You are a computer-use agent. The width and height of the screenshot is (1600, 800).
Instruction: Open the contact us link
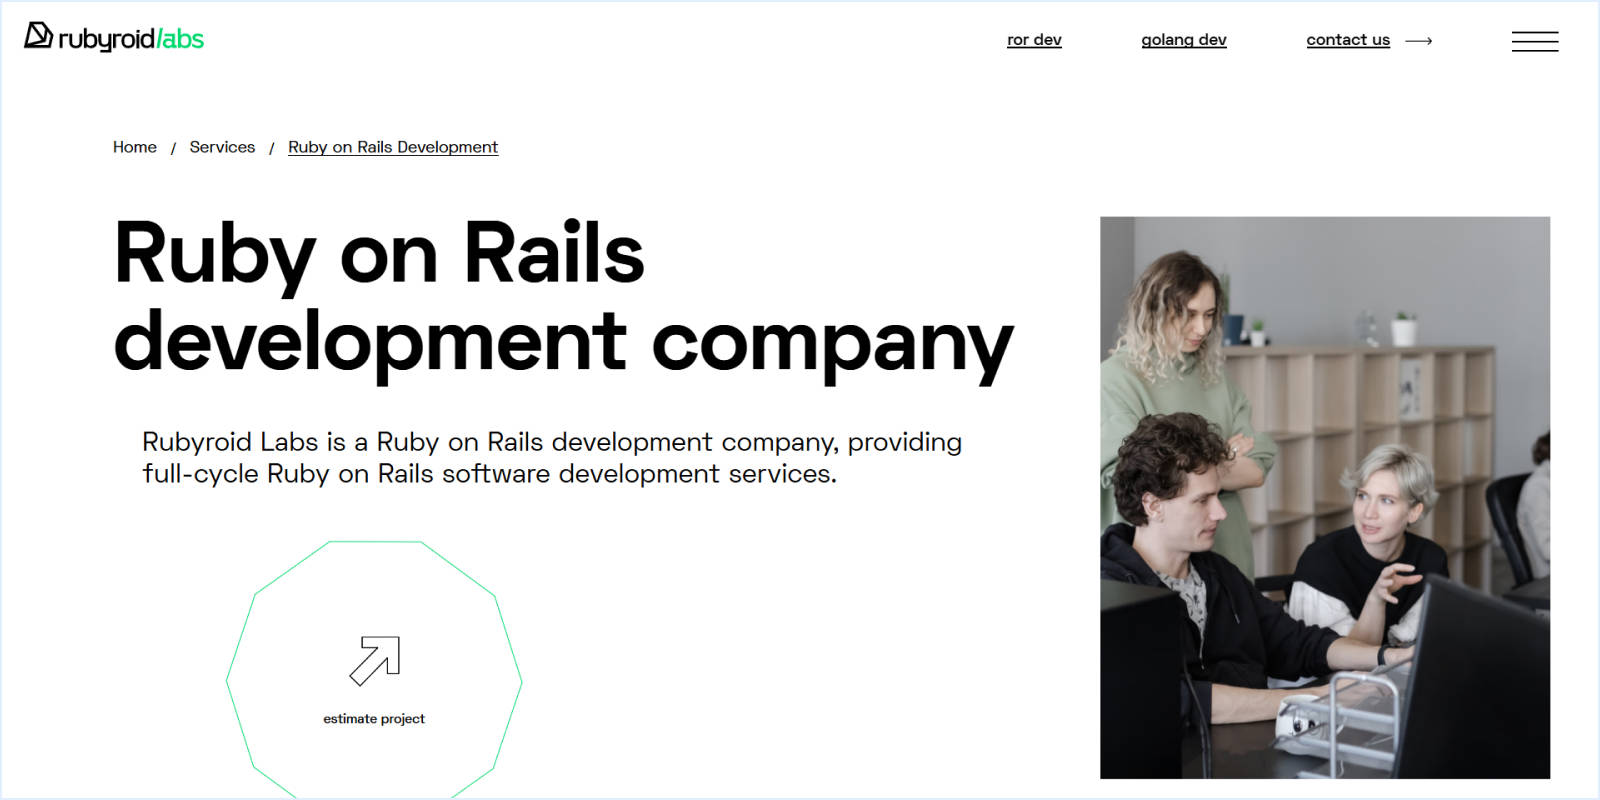pyautogui.click(x=1348, y=40)
